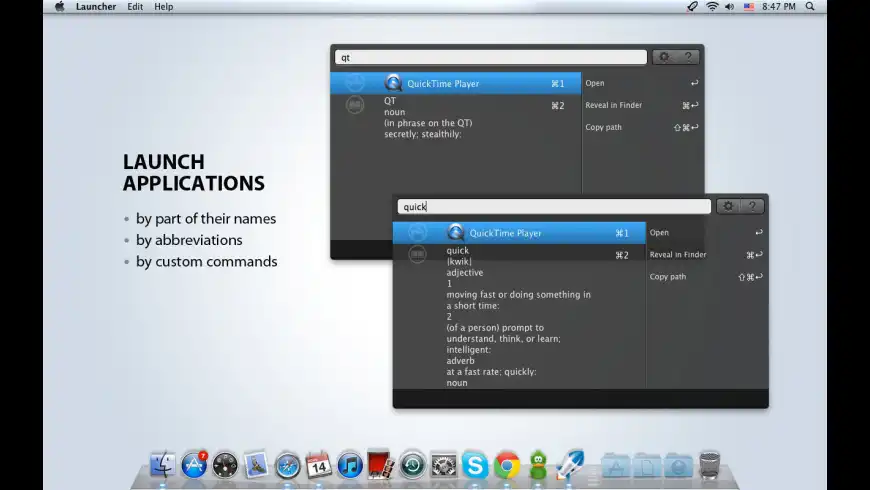Open System Preferences from the Dock
Viewport: 870px width, 490px height.
pos(444,465)
